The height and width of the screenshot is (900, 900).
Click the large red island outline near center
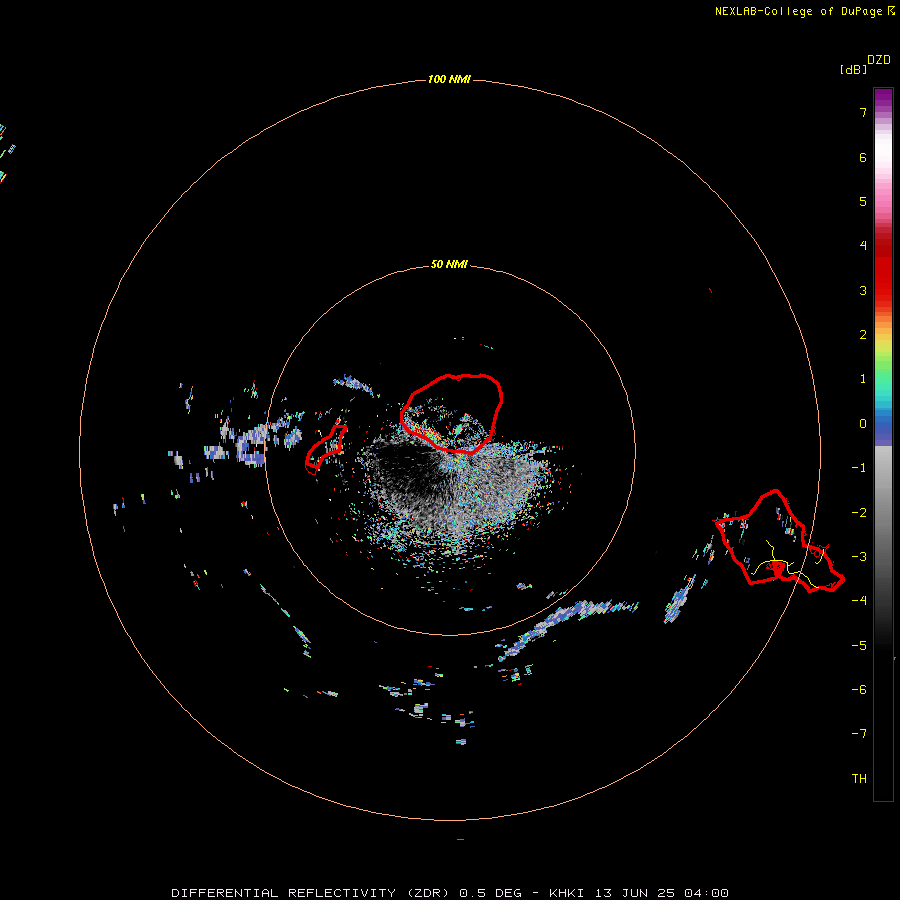tap(452, 413)
